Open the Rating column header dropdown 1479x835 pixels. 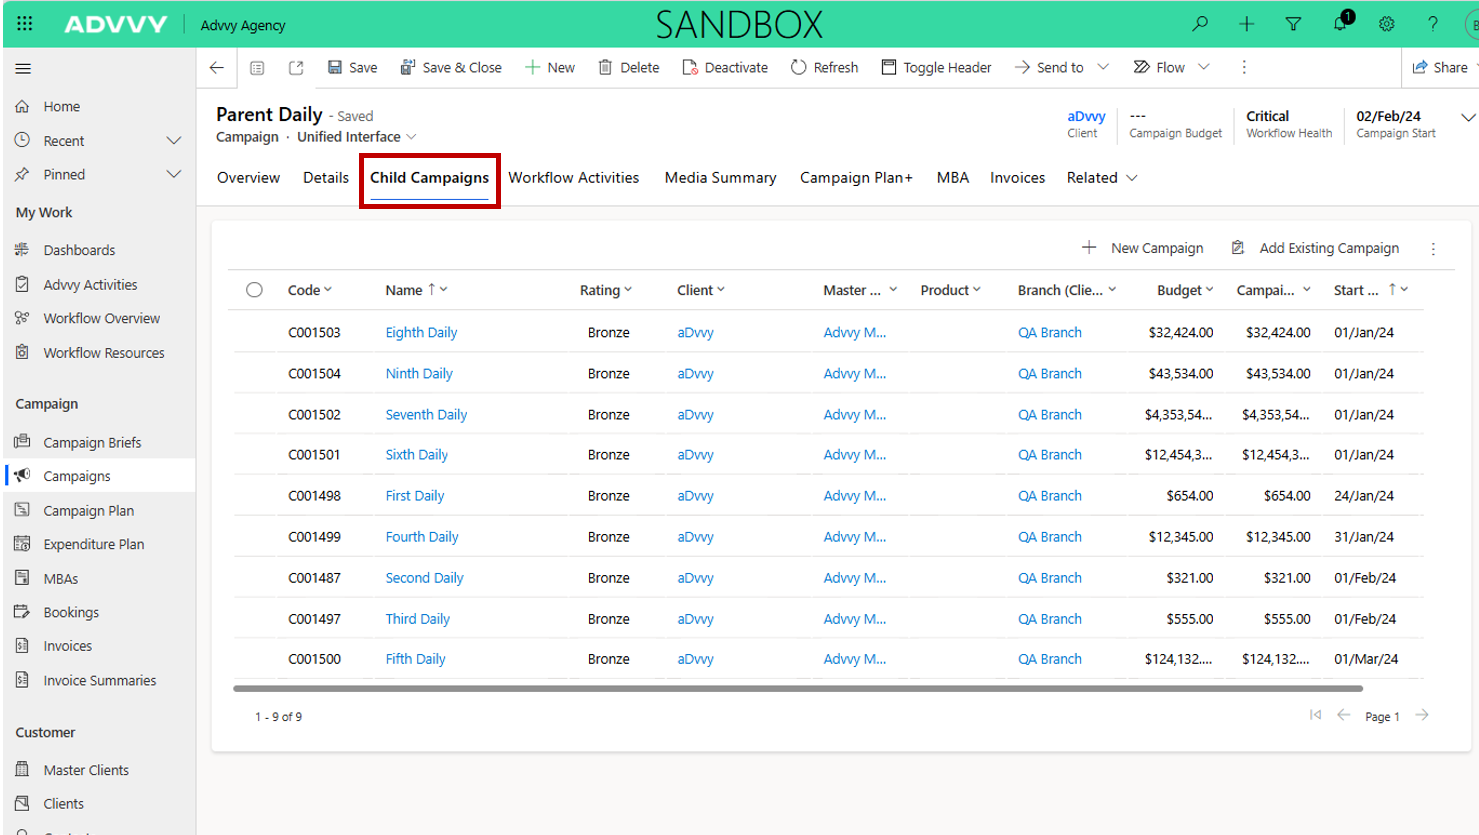pos(605,290)
